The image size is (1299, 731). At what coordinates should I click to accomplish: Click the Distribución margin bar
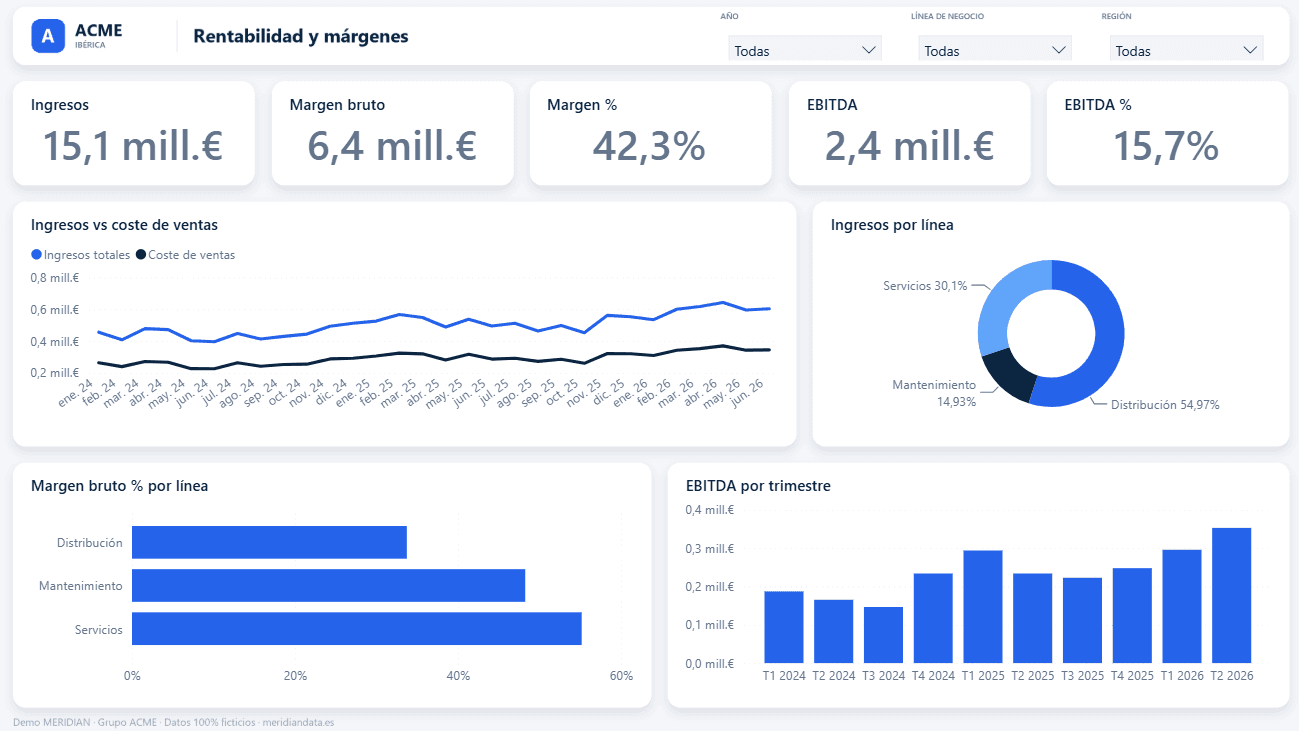(269, 542)
